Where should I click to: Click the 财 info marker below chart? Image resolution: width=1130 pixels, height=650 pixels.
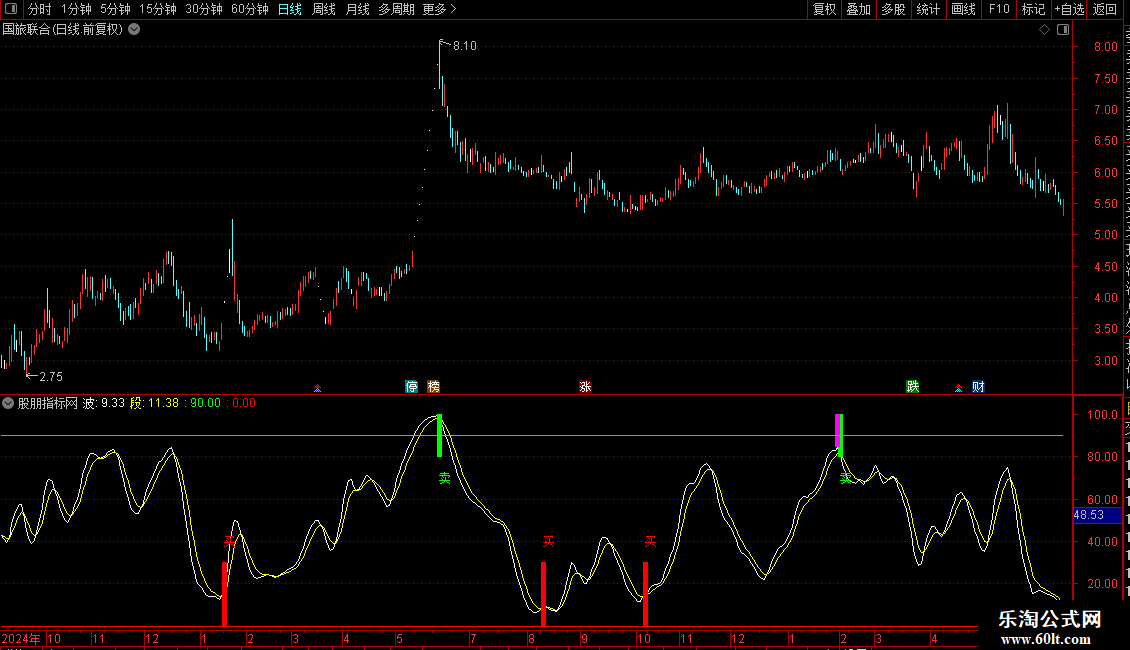[978, 387]
